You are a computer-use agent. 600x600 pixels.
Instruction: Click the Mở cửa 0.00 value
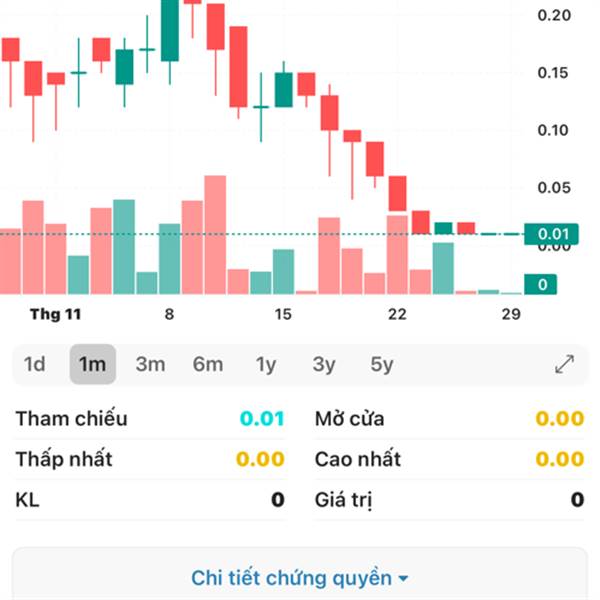click(560, 418)
